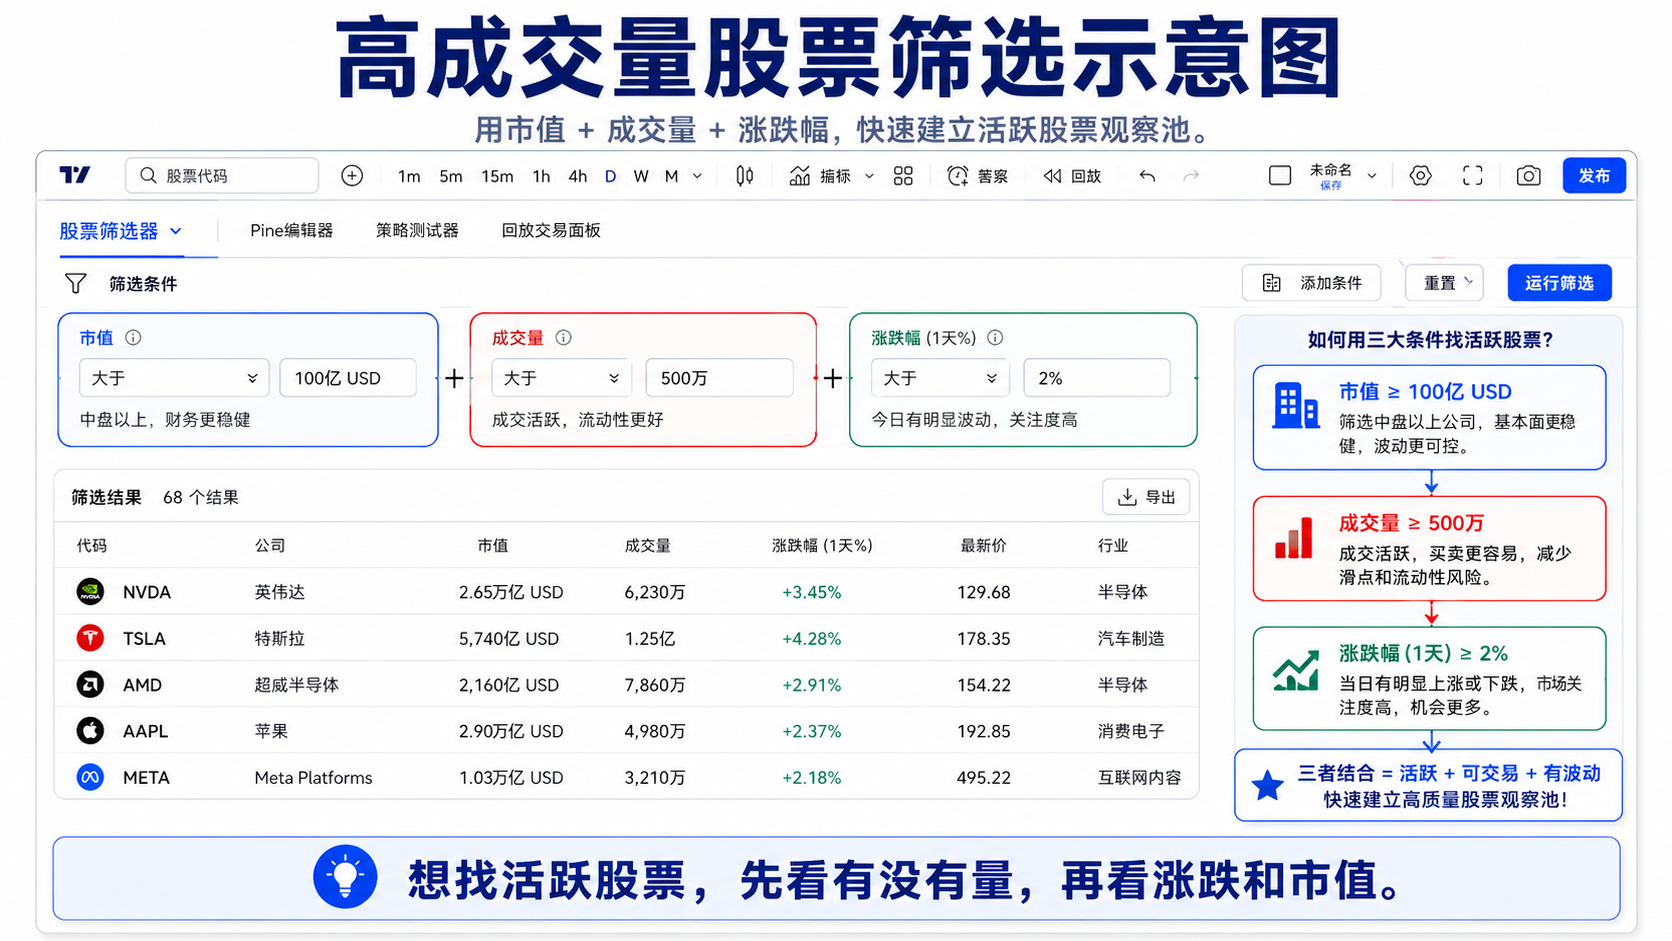Click the layout square icon near 未命名
Viewport: 1672px width, 941px height.
pos(1280,176)
